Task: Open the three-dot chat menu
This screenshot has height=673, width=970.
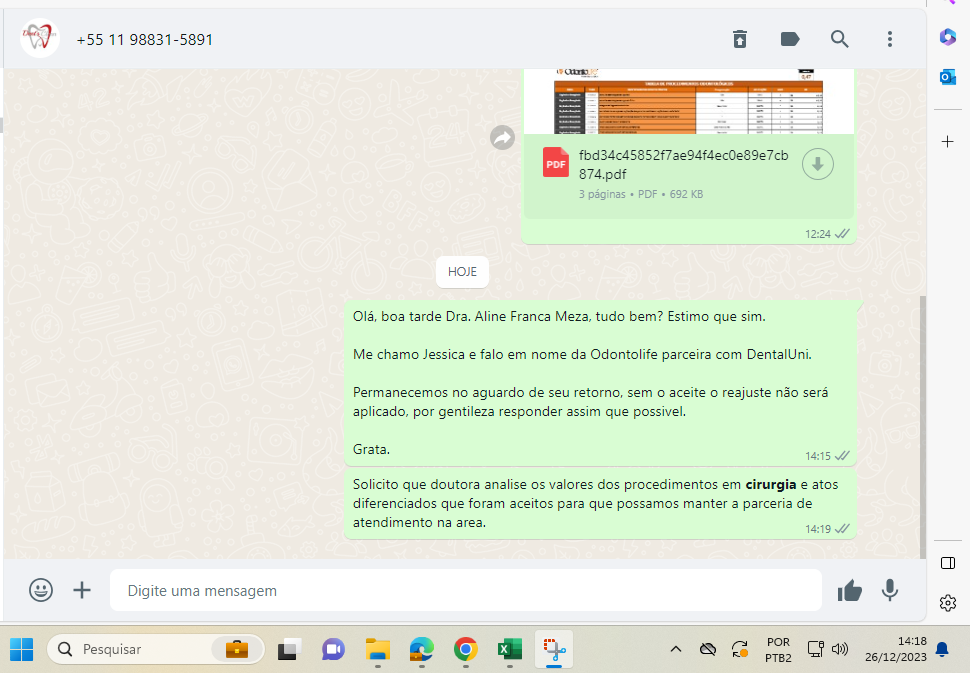Action: pyautogui.click(x=890, y=39)
